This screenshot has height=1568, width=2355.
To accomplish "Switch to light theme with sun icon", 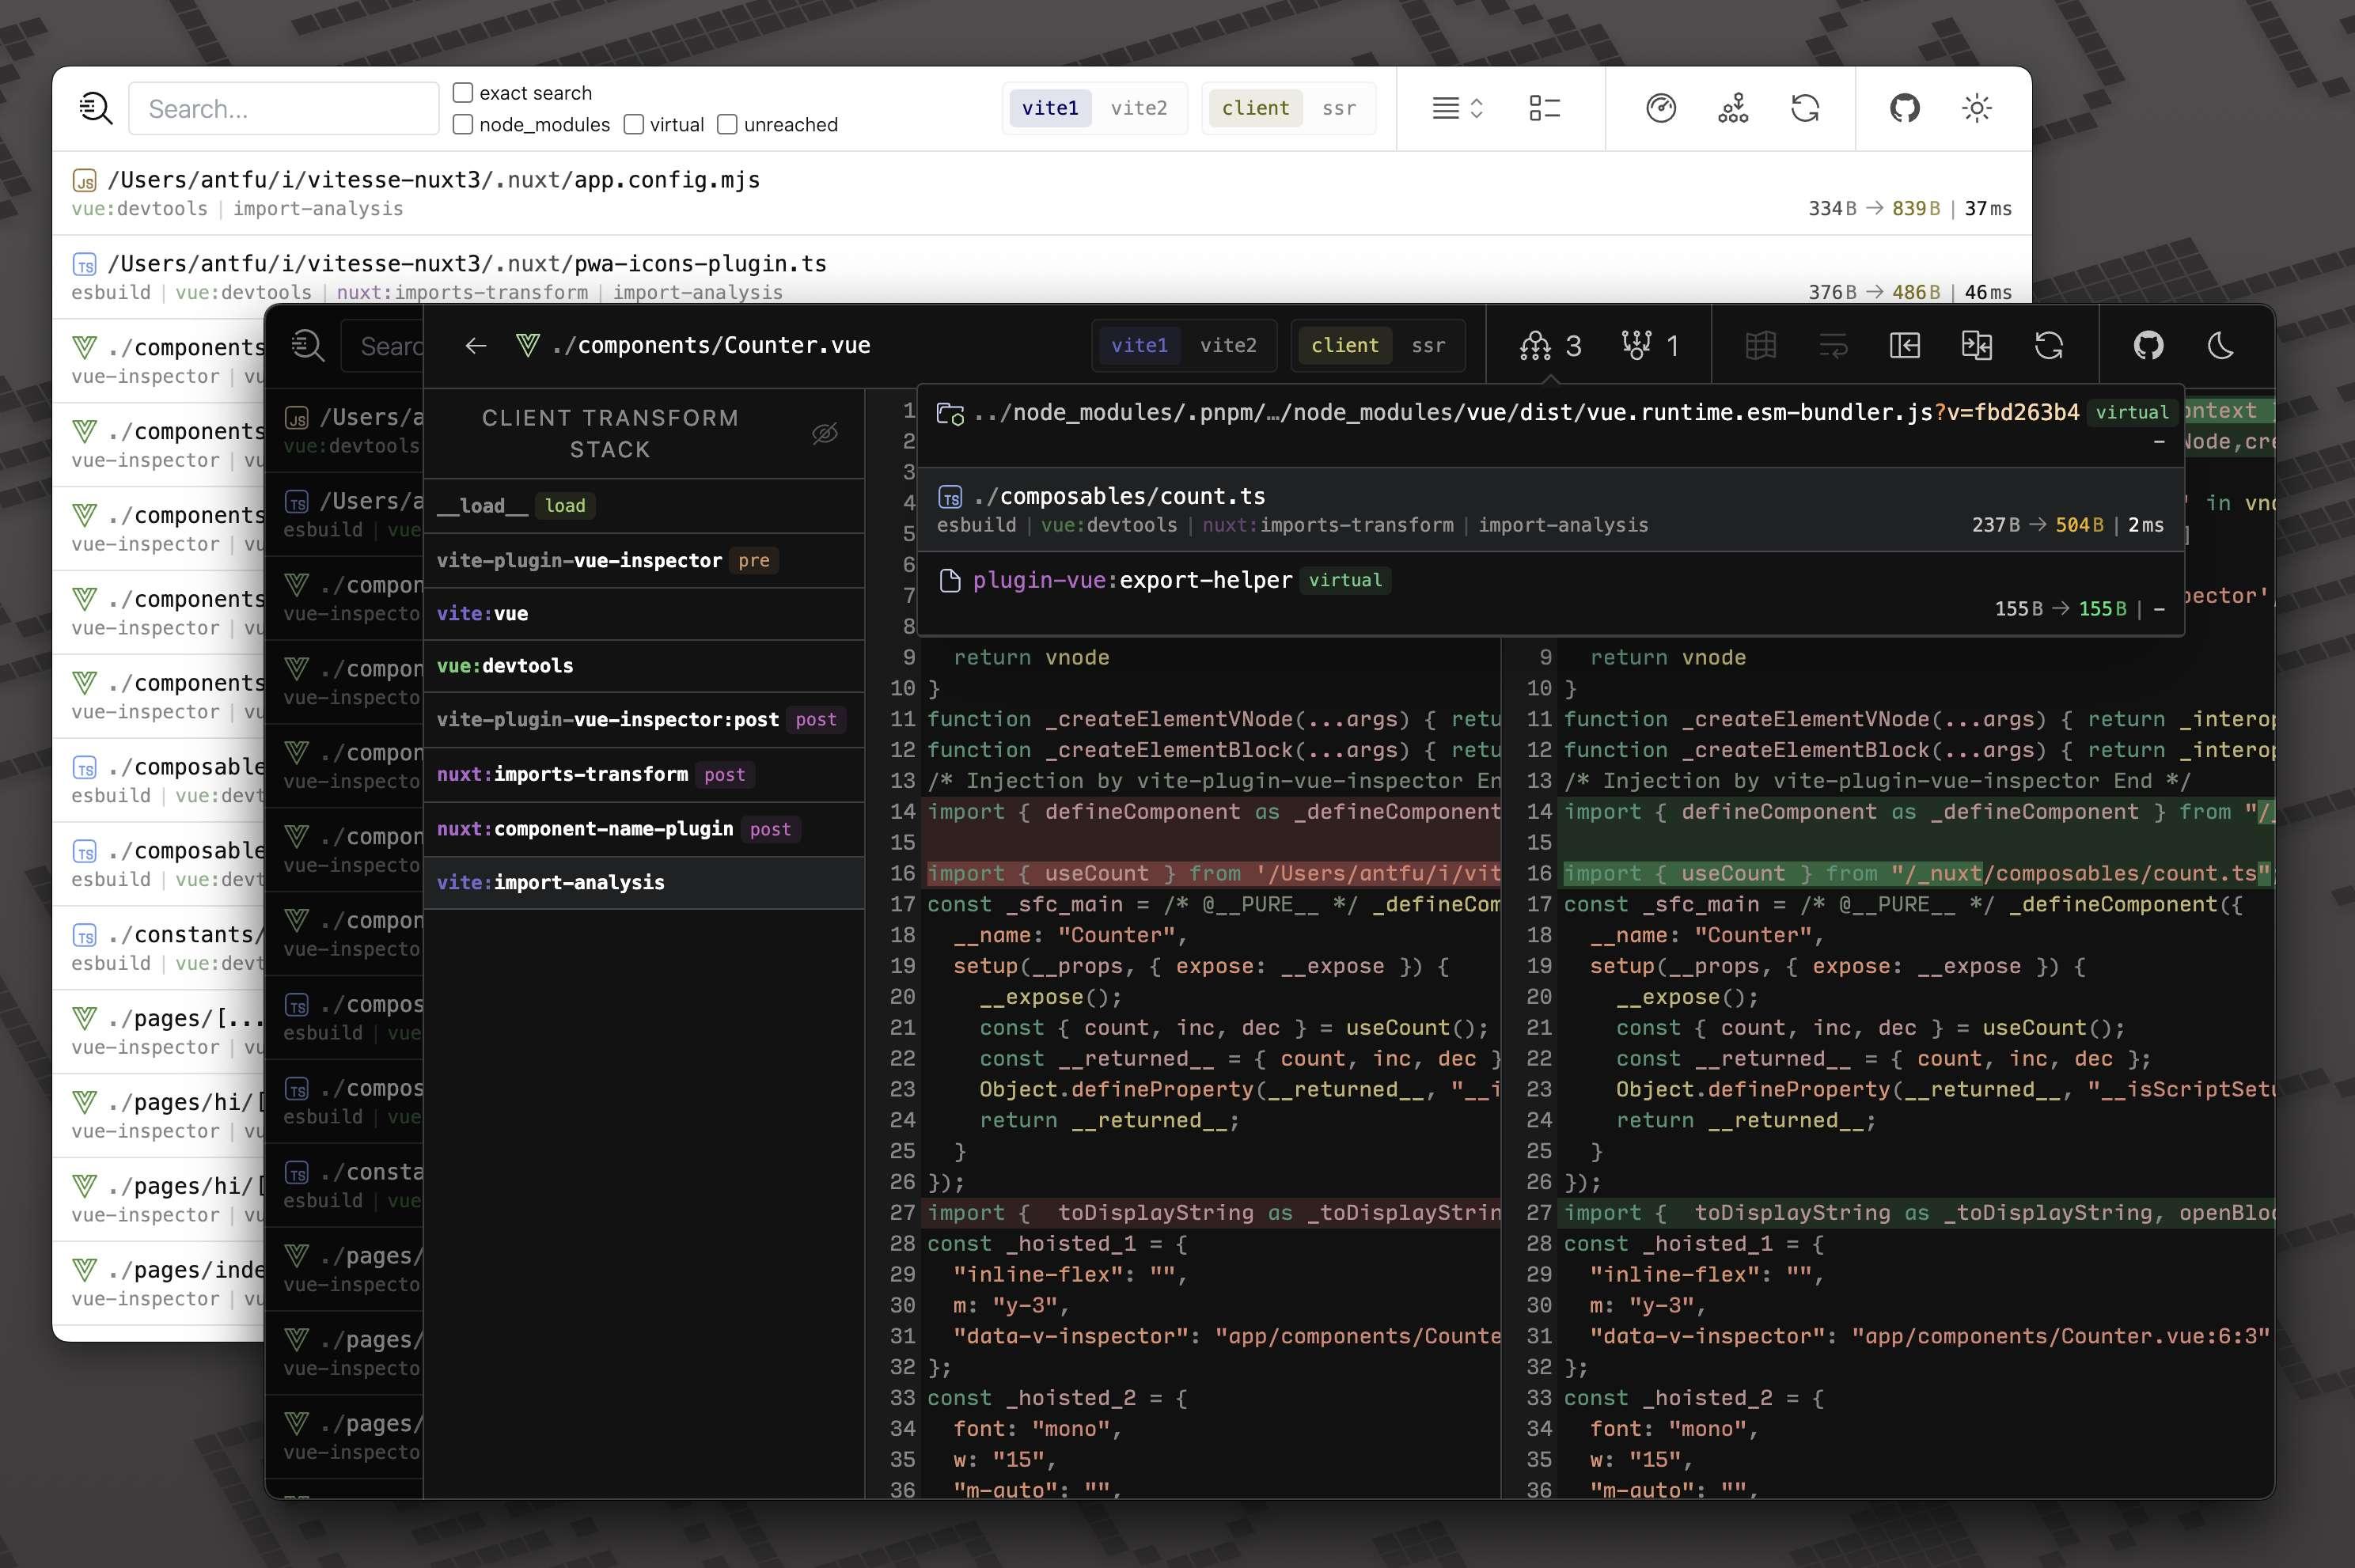I will pyautogui.click(x=1976, y=108).
